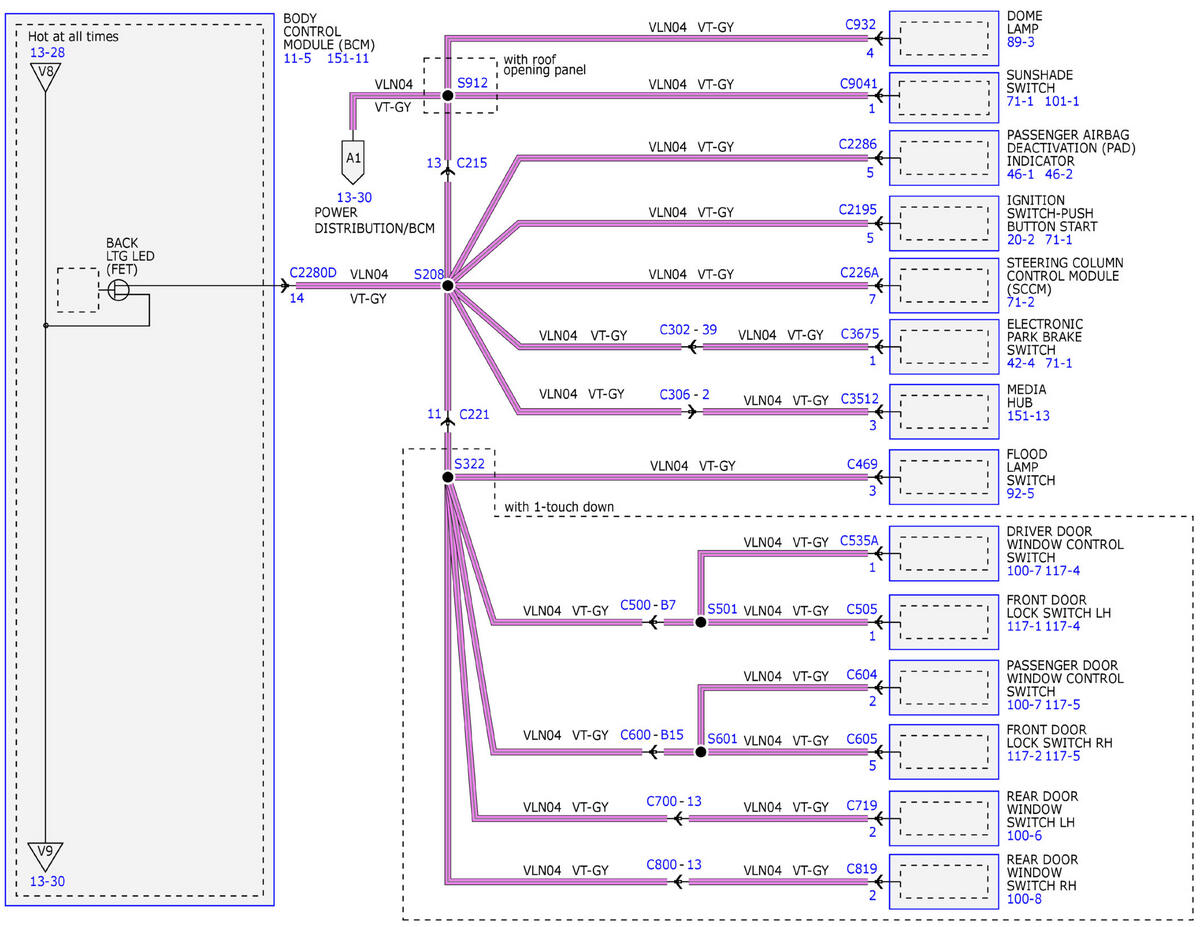Open Dome Lamp connector C932
The image size is (1200, 927).
860,26
